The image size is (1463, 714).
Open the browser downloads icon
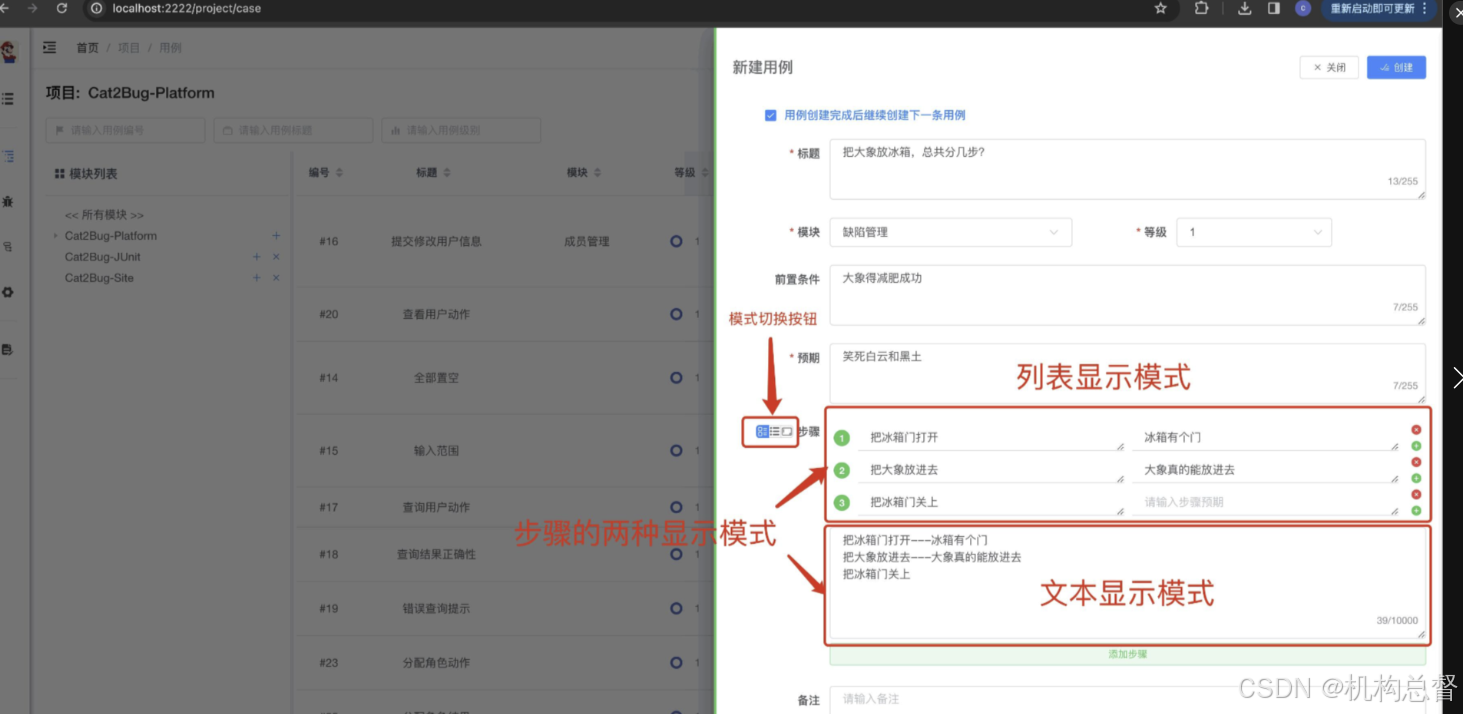pos(1245,8)
